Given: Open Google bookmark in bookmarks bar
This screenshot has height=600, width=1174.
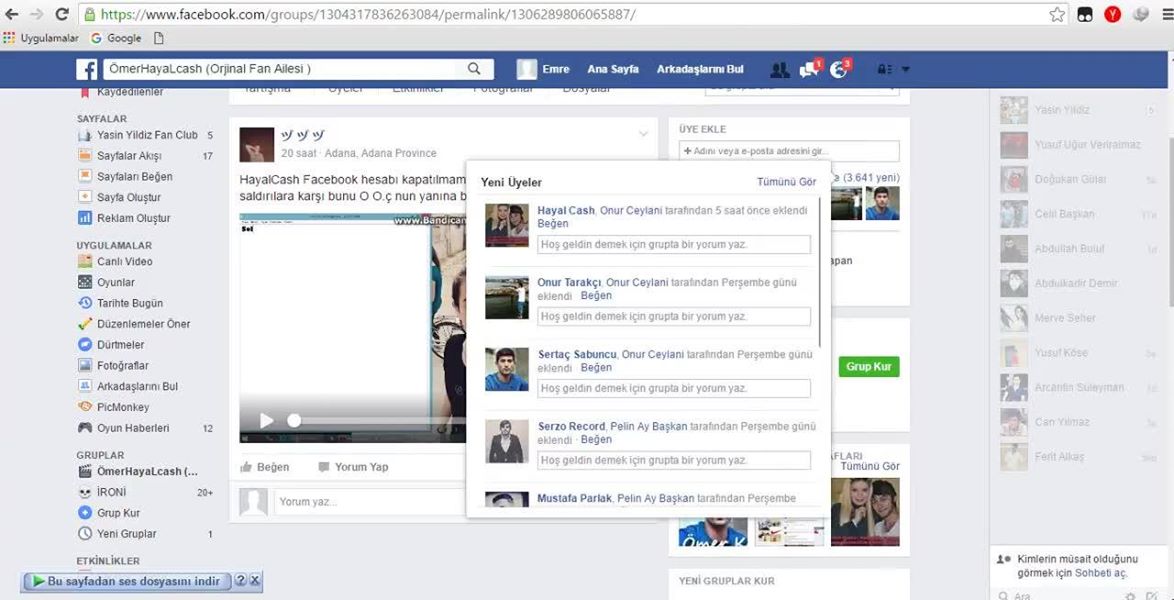Looking at the screenshot, I should coord(116,37).
